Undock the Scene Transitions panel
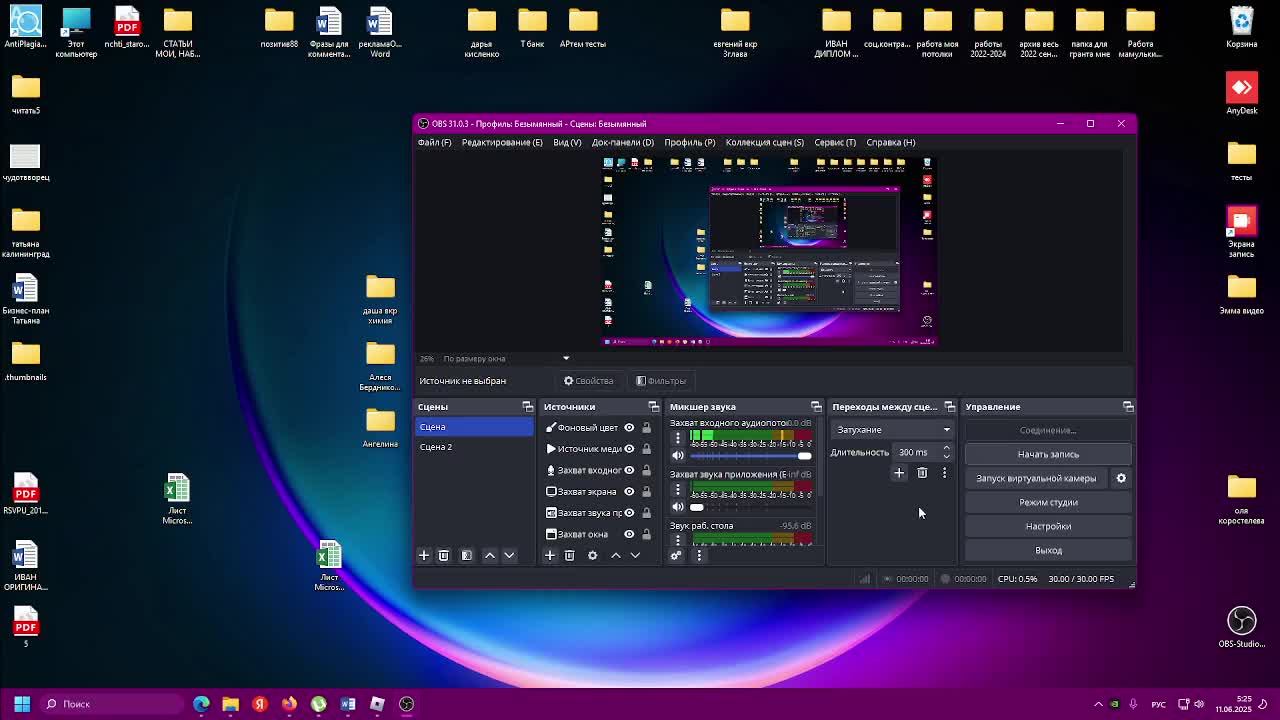The width and height of the screenshot is (1280, 720). click(950, 407)
